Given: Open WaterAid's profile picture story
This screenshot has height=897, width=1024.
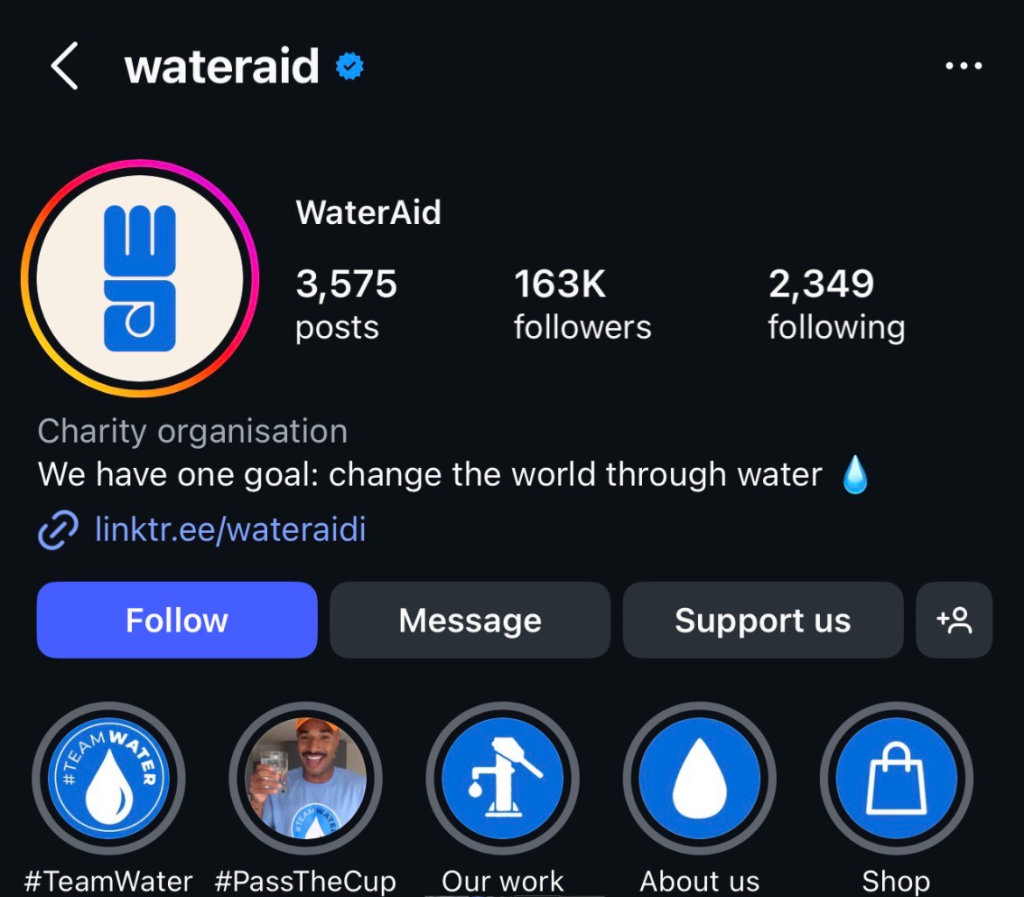Looking at the screenshot, I should pyautogui.click(x=140, y=278).
